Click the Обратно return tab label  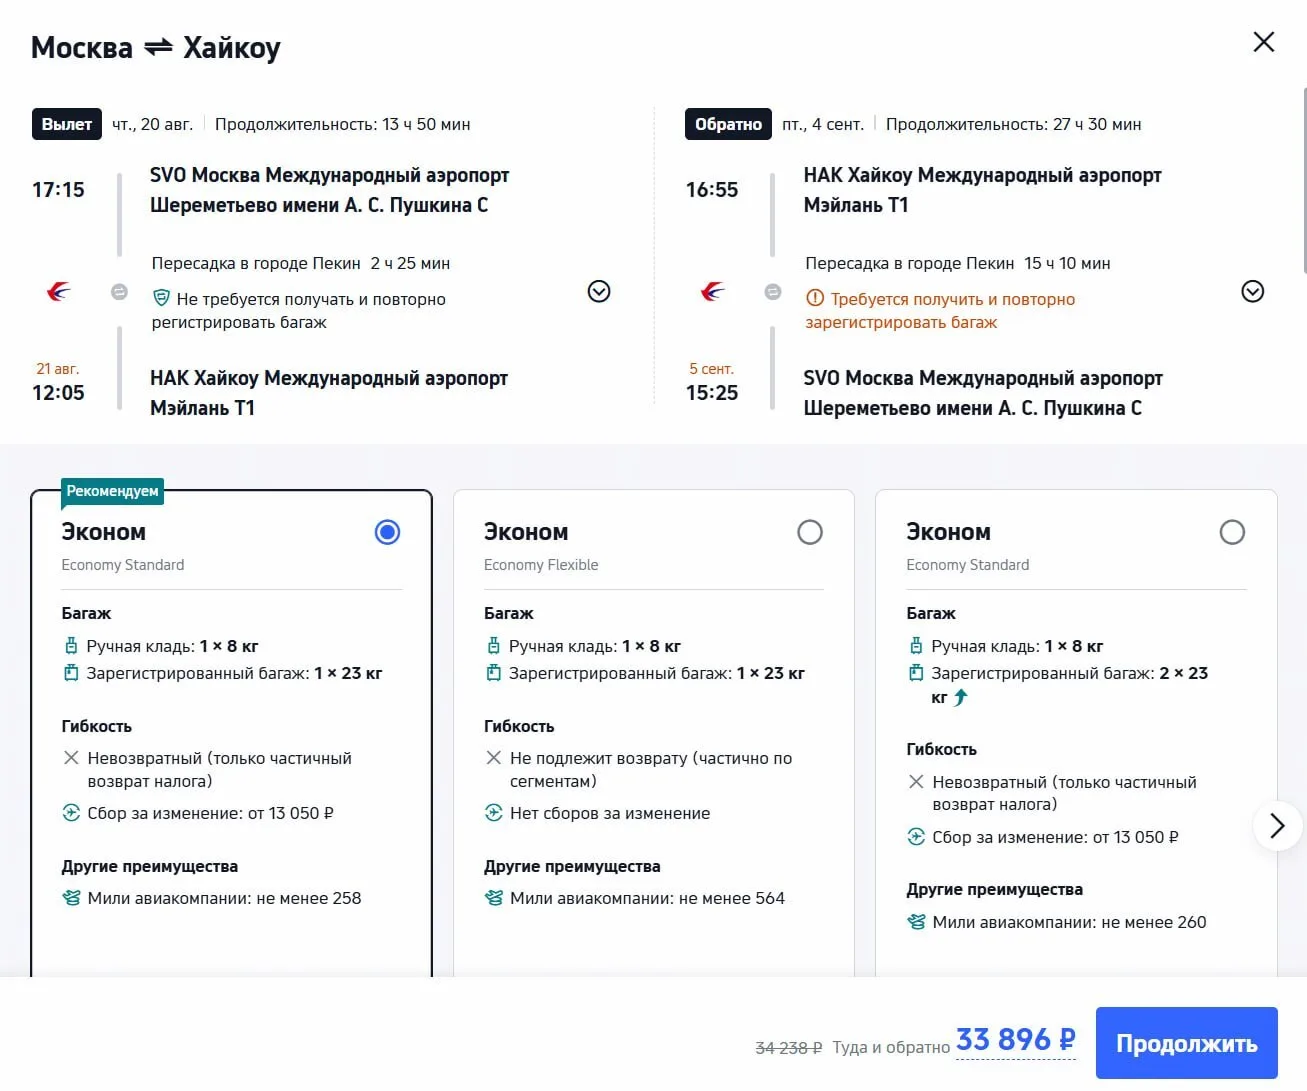click(728, 124)
